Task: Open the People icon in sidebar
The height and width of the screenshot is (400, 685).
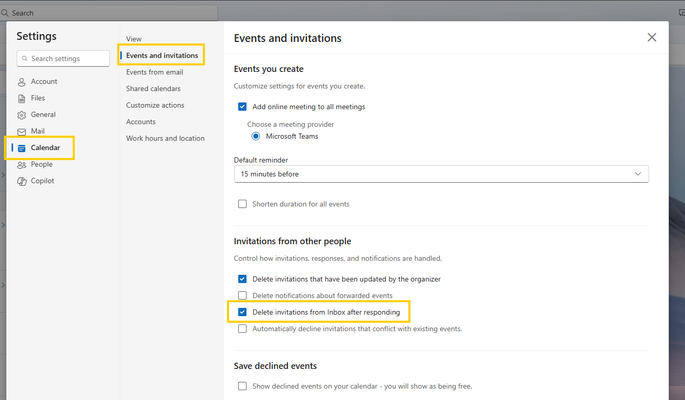Action: (21, 165)
